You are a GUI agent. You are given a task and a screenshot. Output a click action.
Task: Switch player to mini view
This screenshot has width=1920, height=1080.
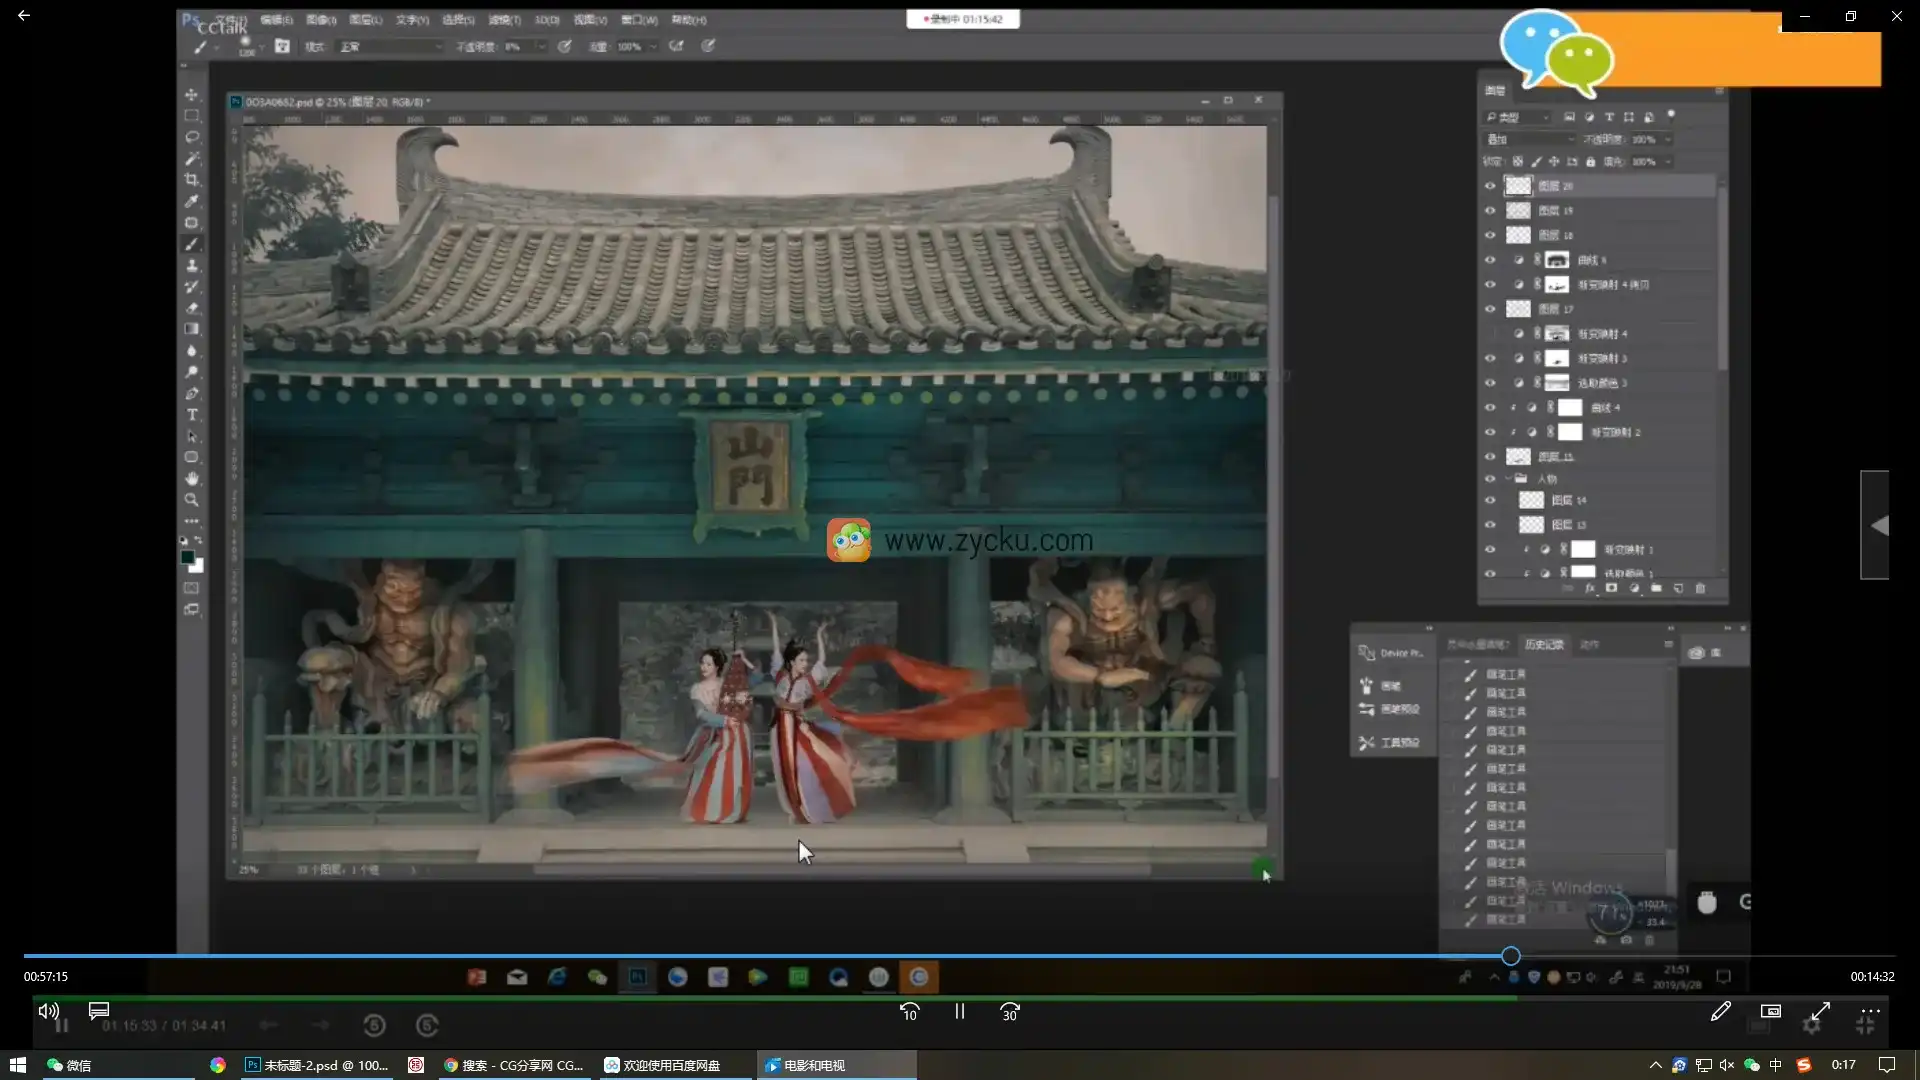tap(1770, 1012)
